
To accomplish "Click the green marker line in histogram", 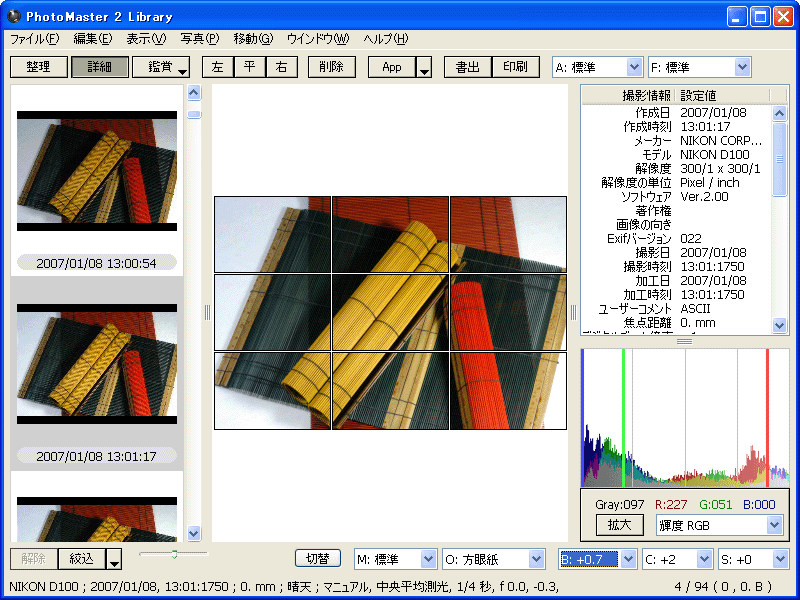I will tap(623, 417).
